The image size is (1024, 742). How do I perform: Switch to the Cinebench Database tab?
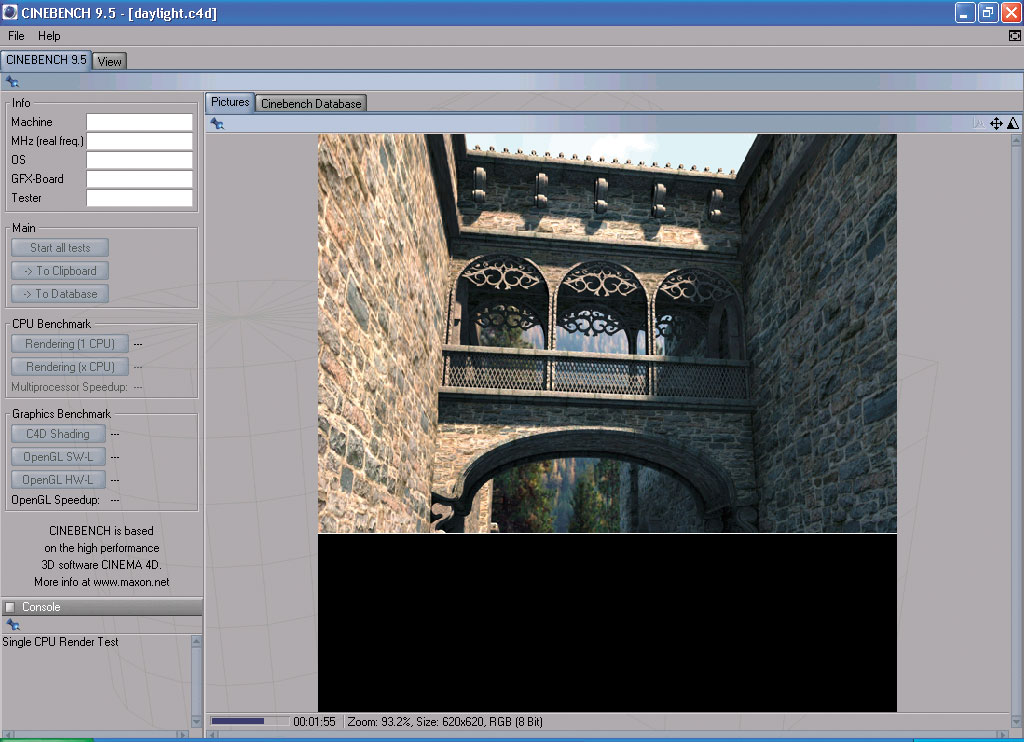coord(311,103)
